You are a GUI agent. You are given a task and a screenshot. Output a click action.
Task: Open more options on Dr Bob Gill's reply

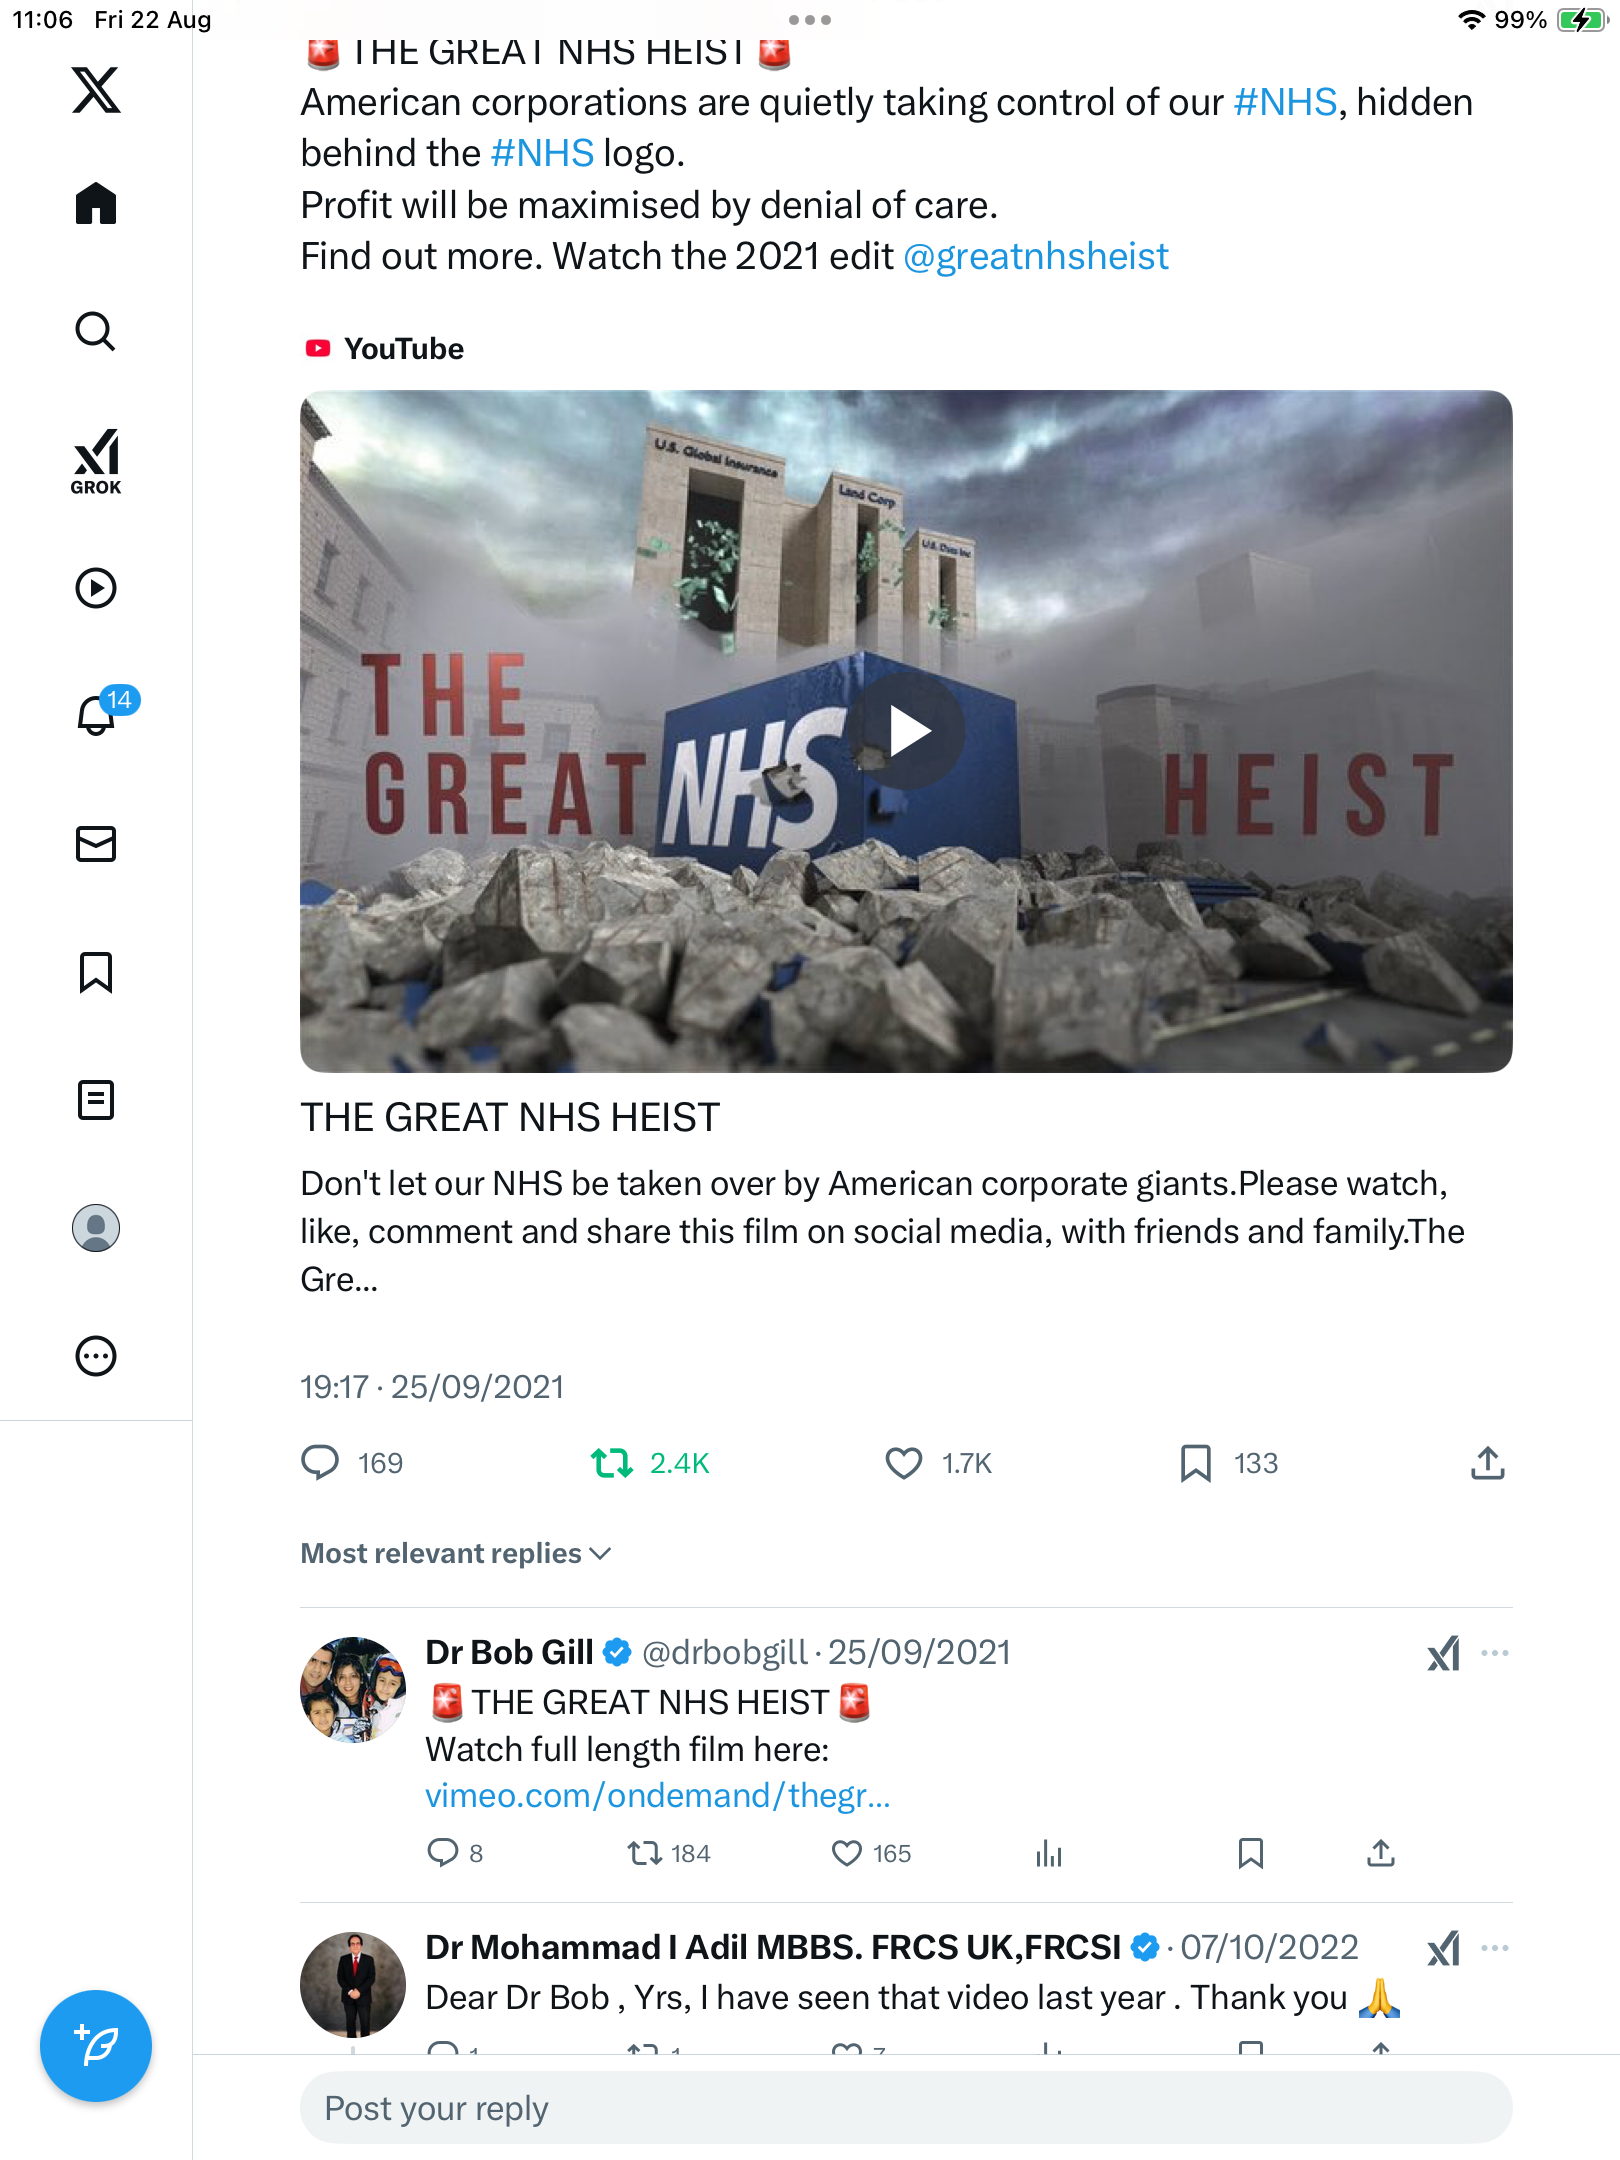pyautogui.click(x=1495, y=1653)
